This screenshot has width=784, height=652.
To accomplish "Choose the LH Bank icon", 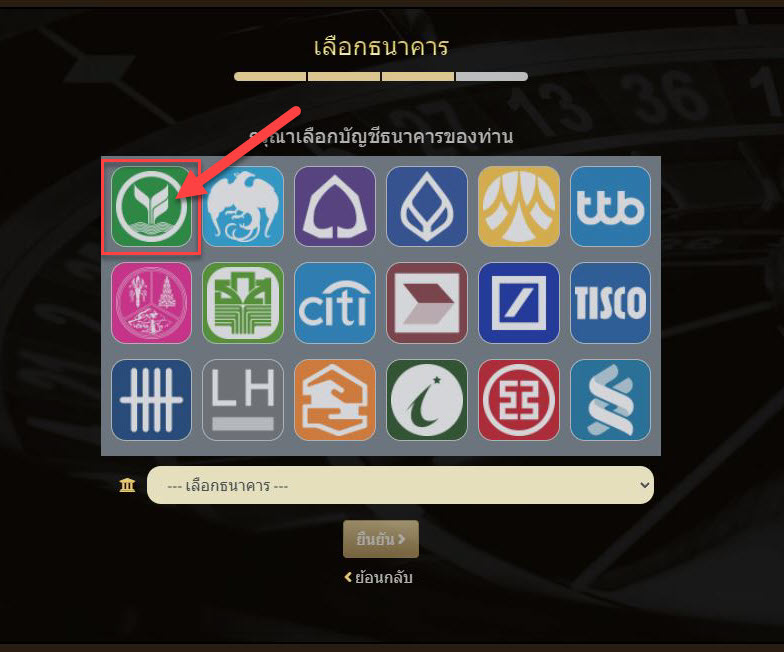I will tap(243, 400).
